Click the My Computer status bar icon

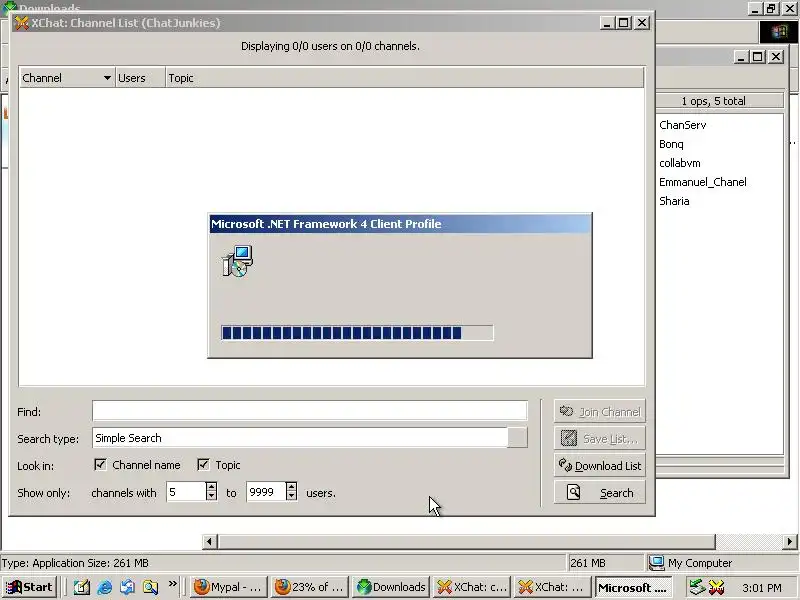(656, 563)
